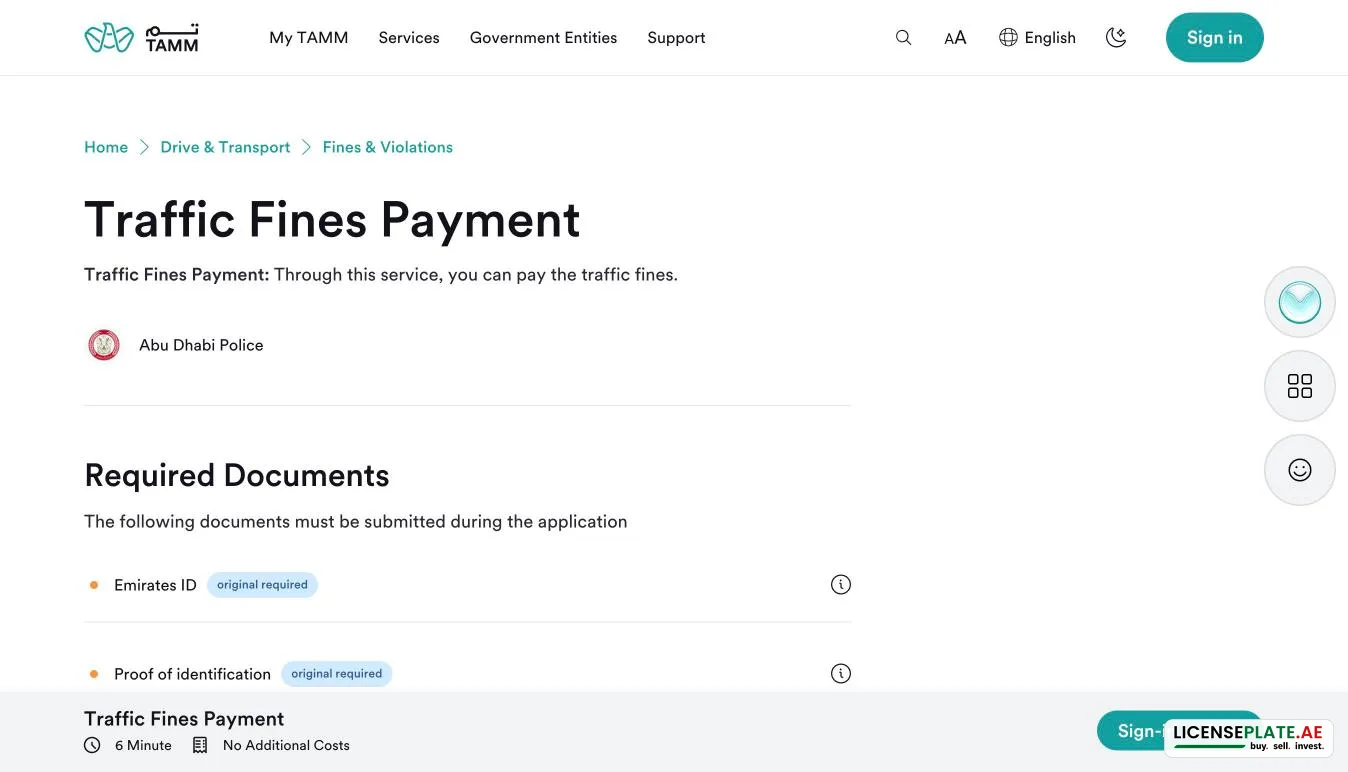Viewport: 1348px width, 772px height.
Task: Show info for Emirates ID document
Action: click(841, 585)
